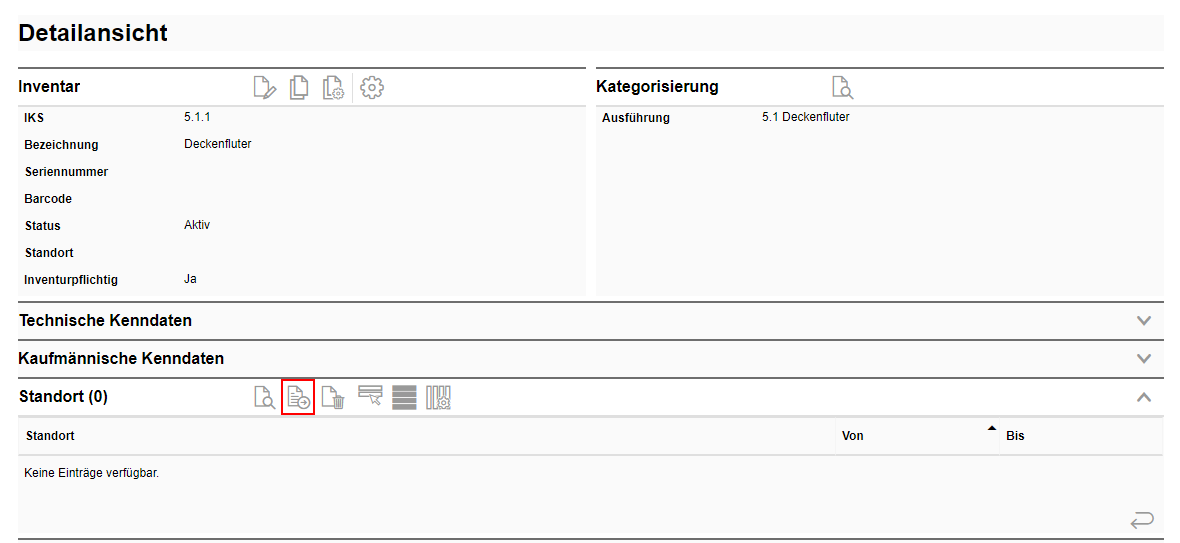Click the edit document icon in Inventar

click(264, 88)
